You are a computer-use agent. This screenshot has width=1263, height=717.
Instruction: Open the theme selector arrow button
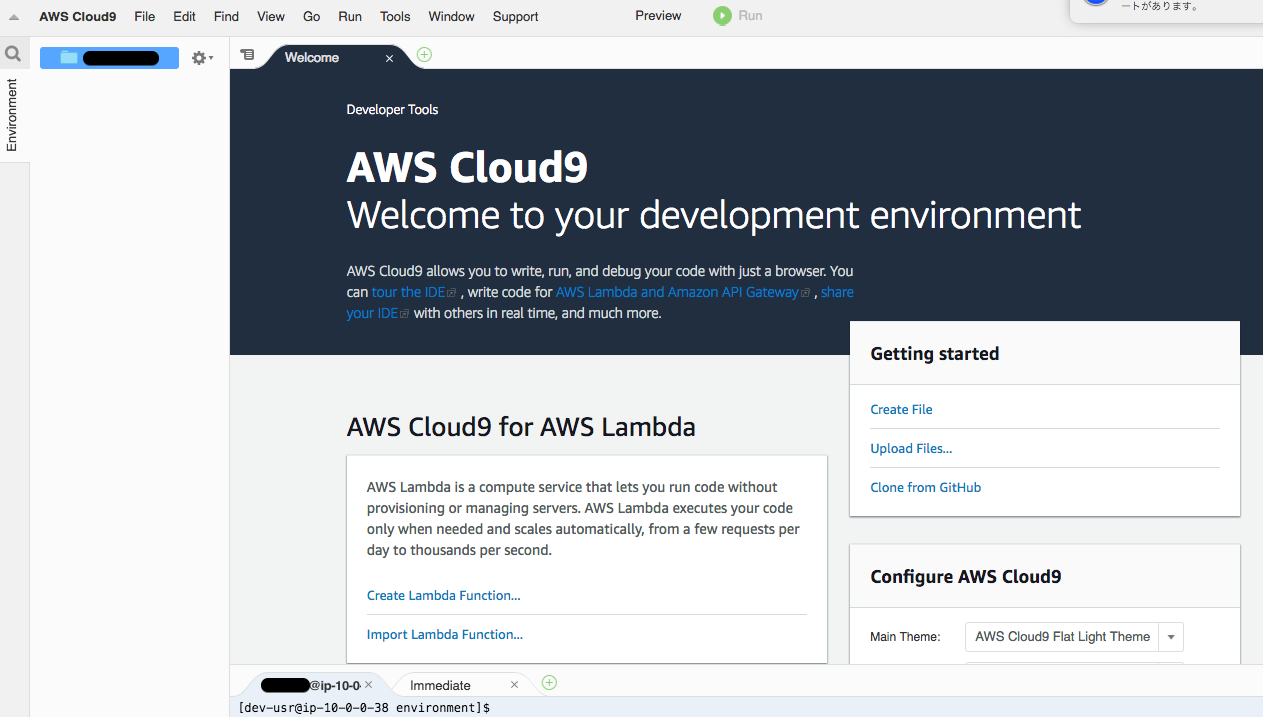pos(1170,636)
